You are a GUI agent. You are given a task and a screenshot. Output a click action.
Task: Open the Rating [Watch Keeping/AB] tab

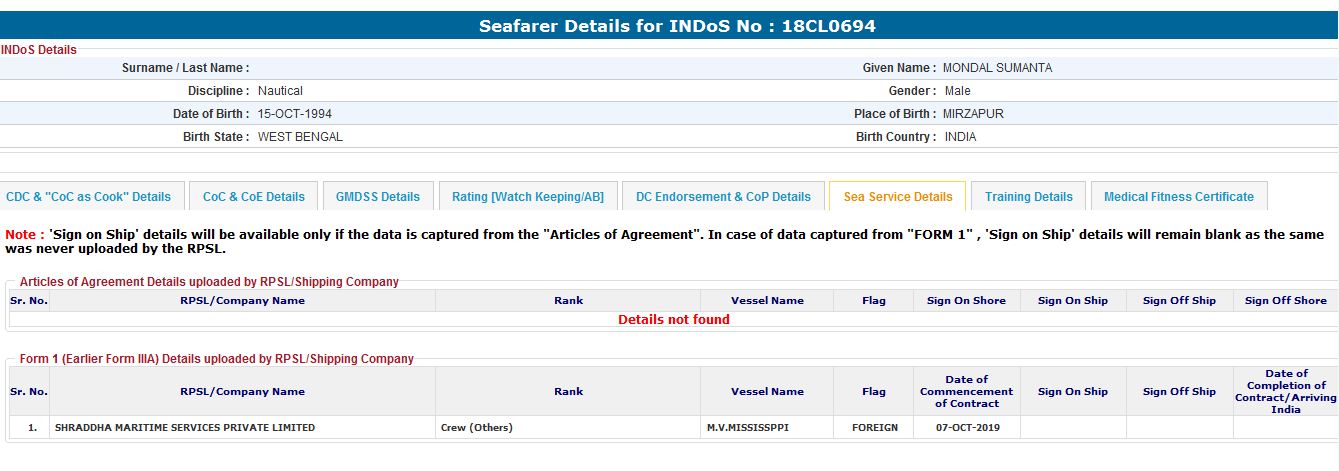click(528, 197)
